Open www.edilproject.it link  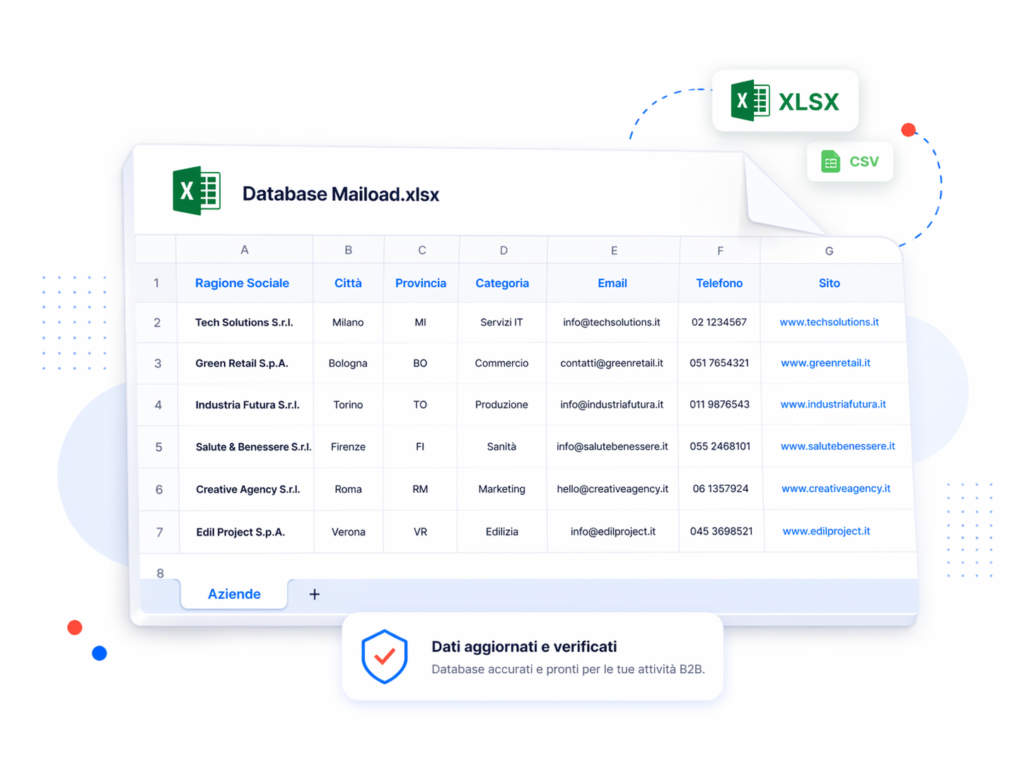826,531
